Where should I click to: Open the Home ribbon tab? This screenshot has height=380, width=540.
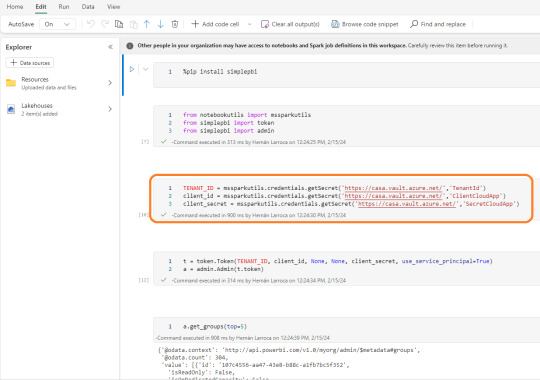tap(15, 7)
